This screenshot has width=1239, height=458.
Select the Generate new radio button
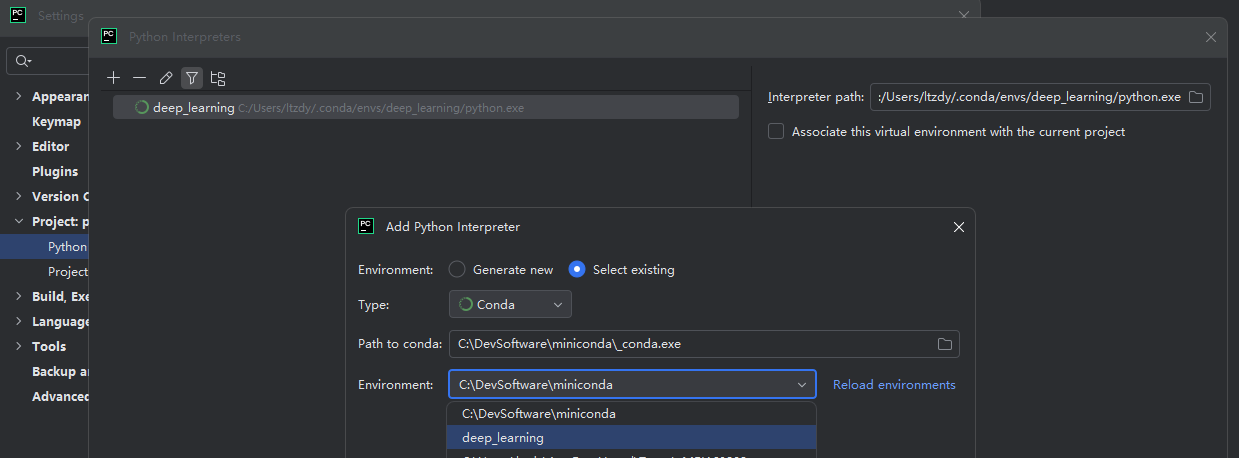click(457, 269)
